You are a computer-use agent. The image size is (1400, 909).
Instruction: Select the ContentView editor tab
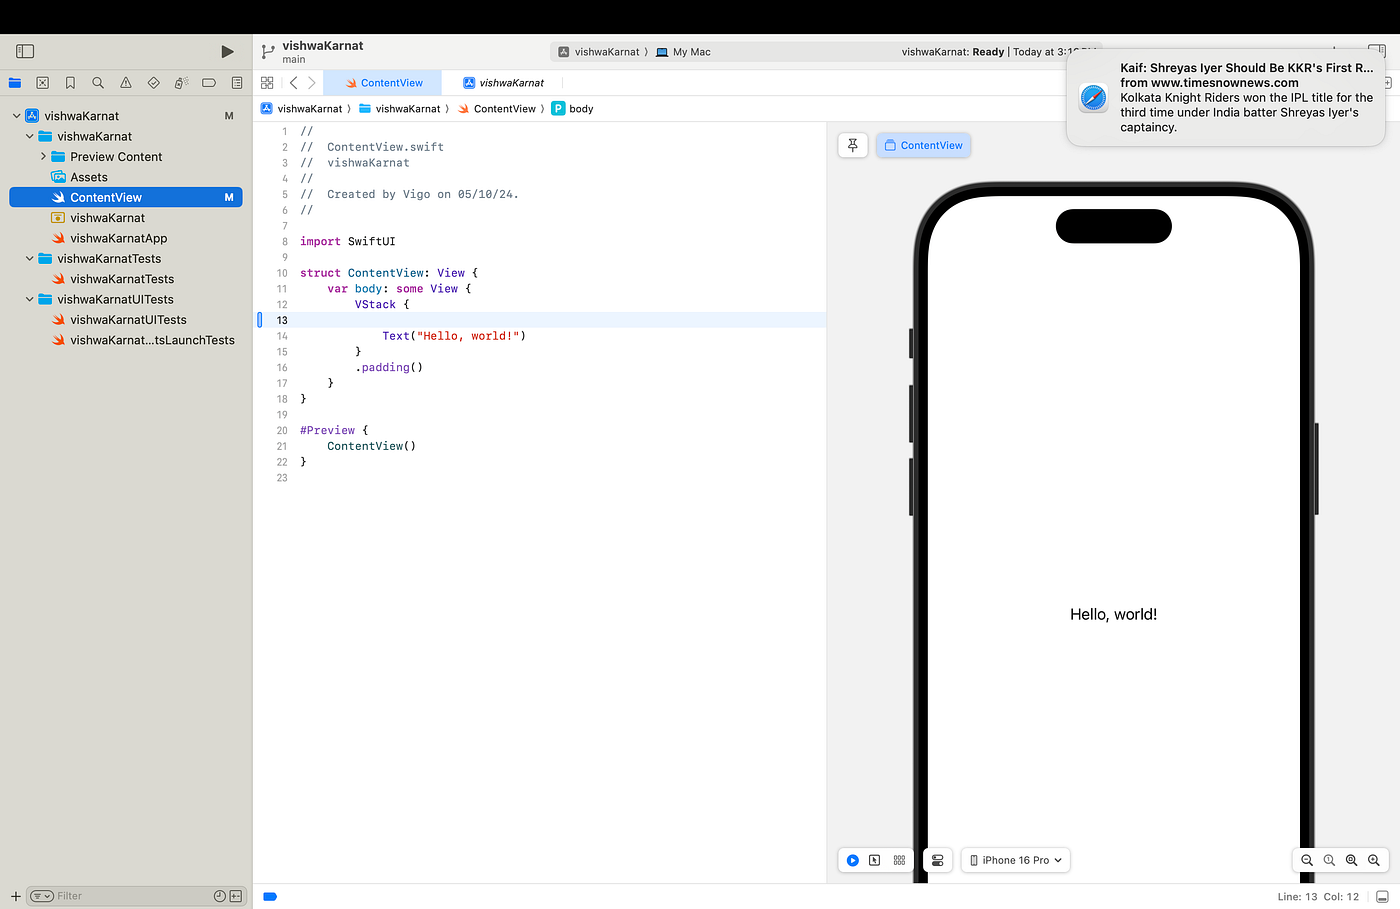pos(384,83)
